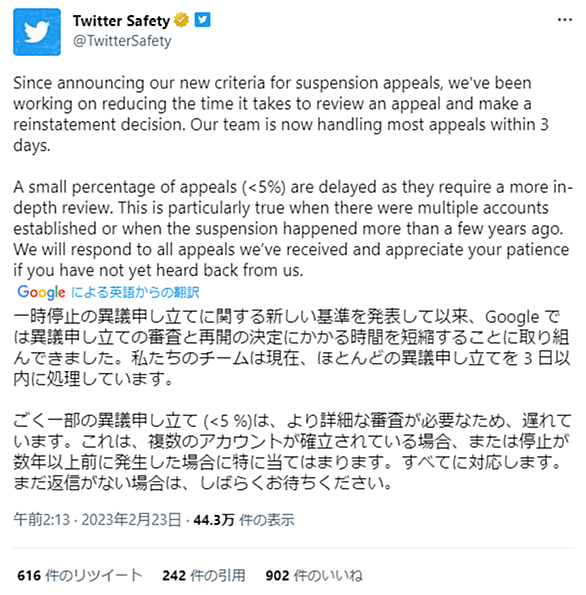Open the @TwitterSafety handle link
The image size is (586, 595).
pyautogui.click(x=122, y=41)
